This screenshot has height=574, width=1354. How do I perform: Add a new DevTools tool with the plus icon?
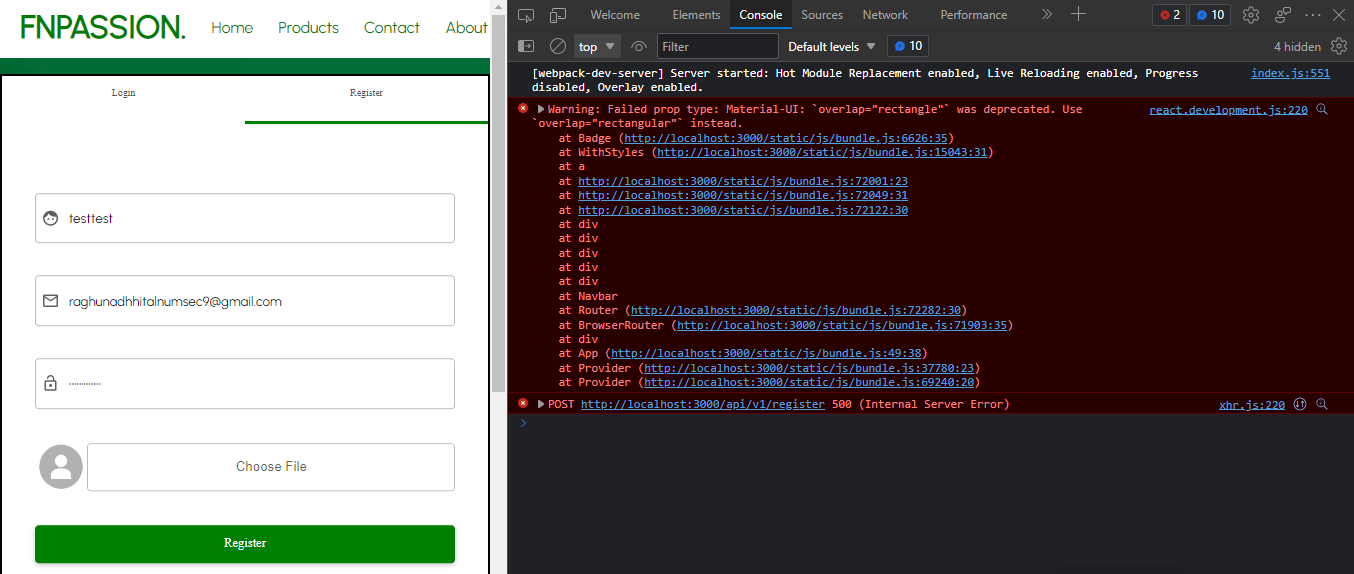[x=1078, y=14]
